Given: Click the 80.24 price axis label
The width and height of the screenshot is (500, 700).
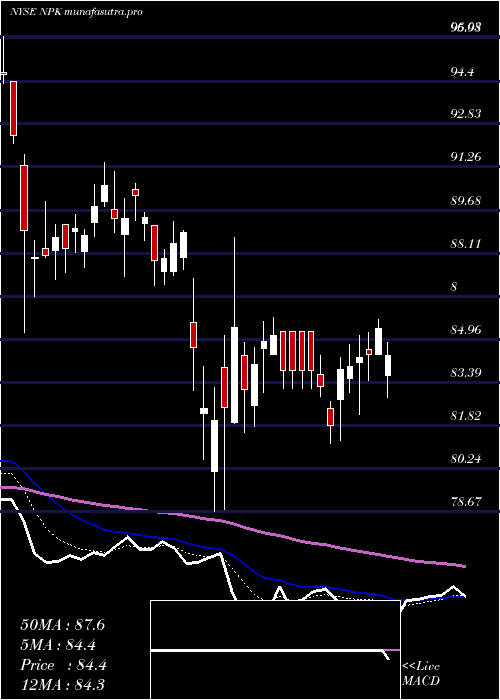Looking at the screenshot, I should click(466, 458).
